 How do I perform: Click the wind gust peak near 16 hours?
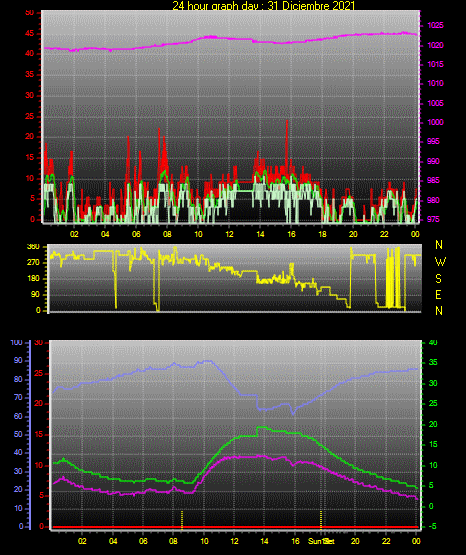point(287,122)
